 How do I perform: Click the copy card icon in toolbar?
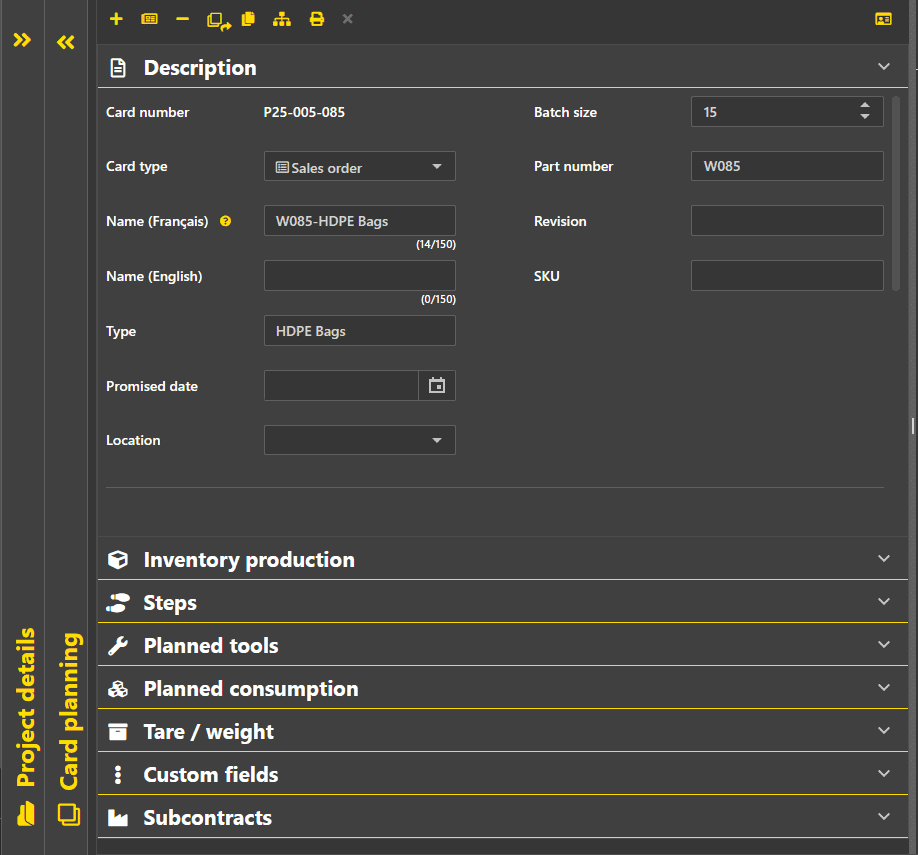click(x=249, y=19)
